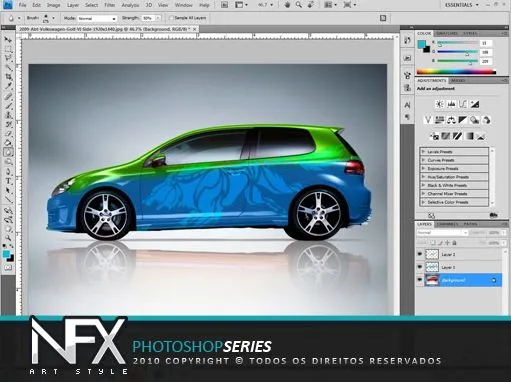Open the Character panel from dock
Screen dimensions: 511x382
pos(407,105)
